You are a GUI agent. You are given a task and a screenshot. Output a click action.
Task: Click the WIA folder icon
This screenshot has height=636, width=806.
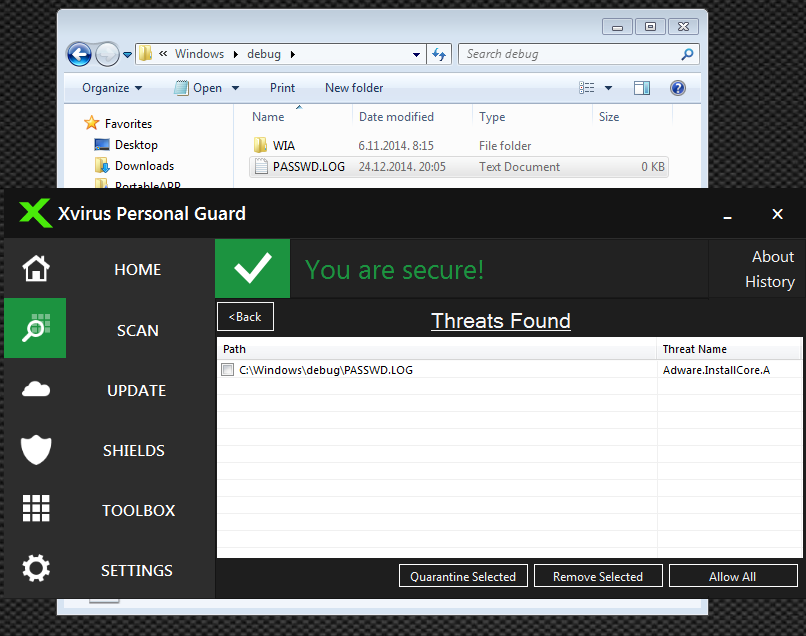[261, 146]
